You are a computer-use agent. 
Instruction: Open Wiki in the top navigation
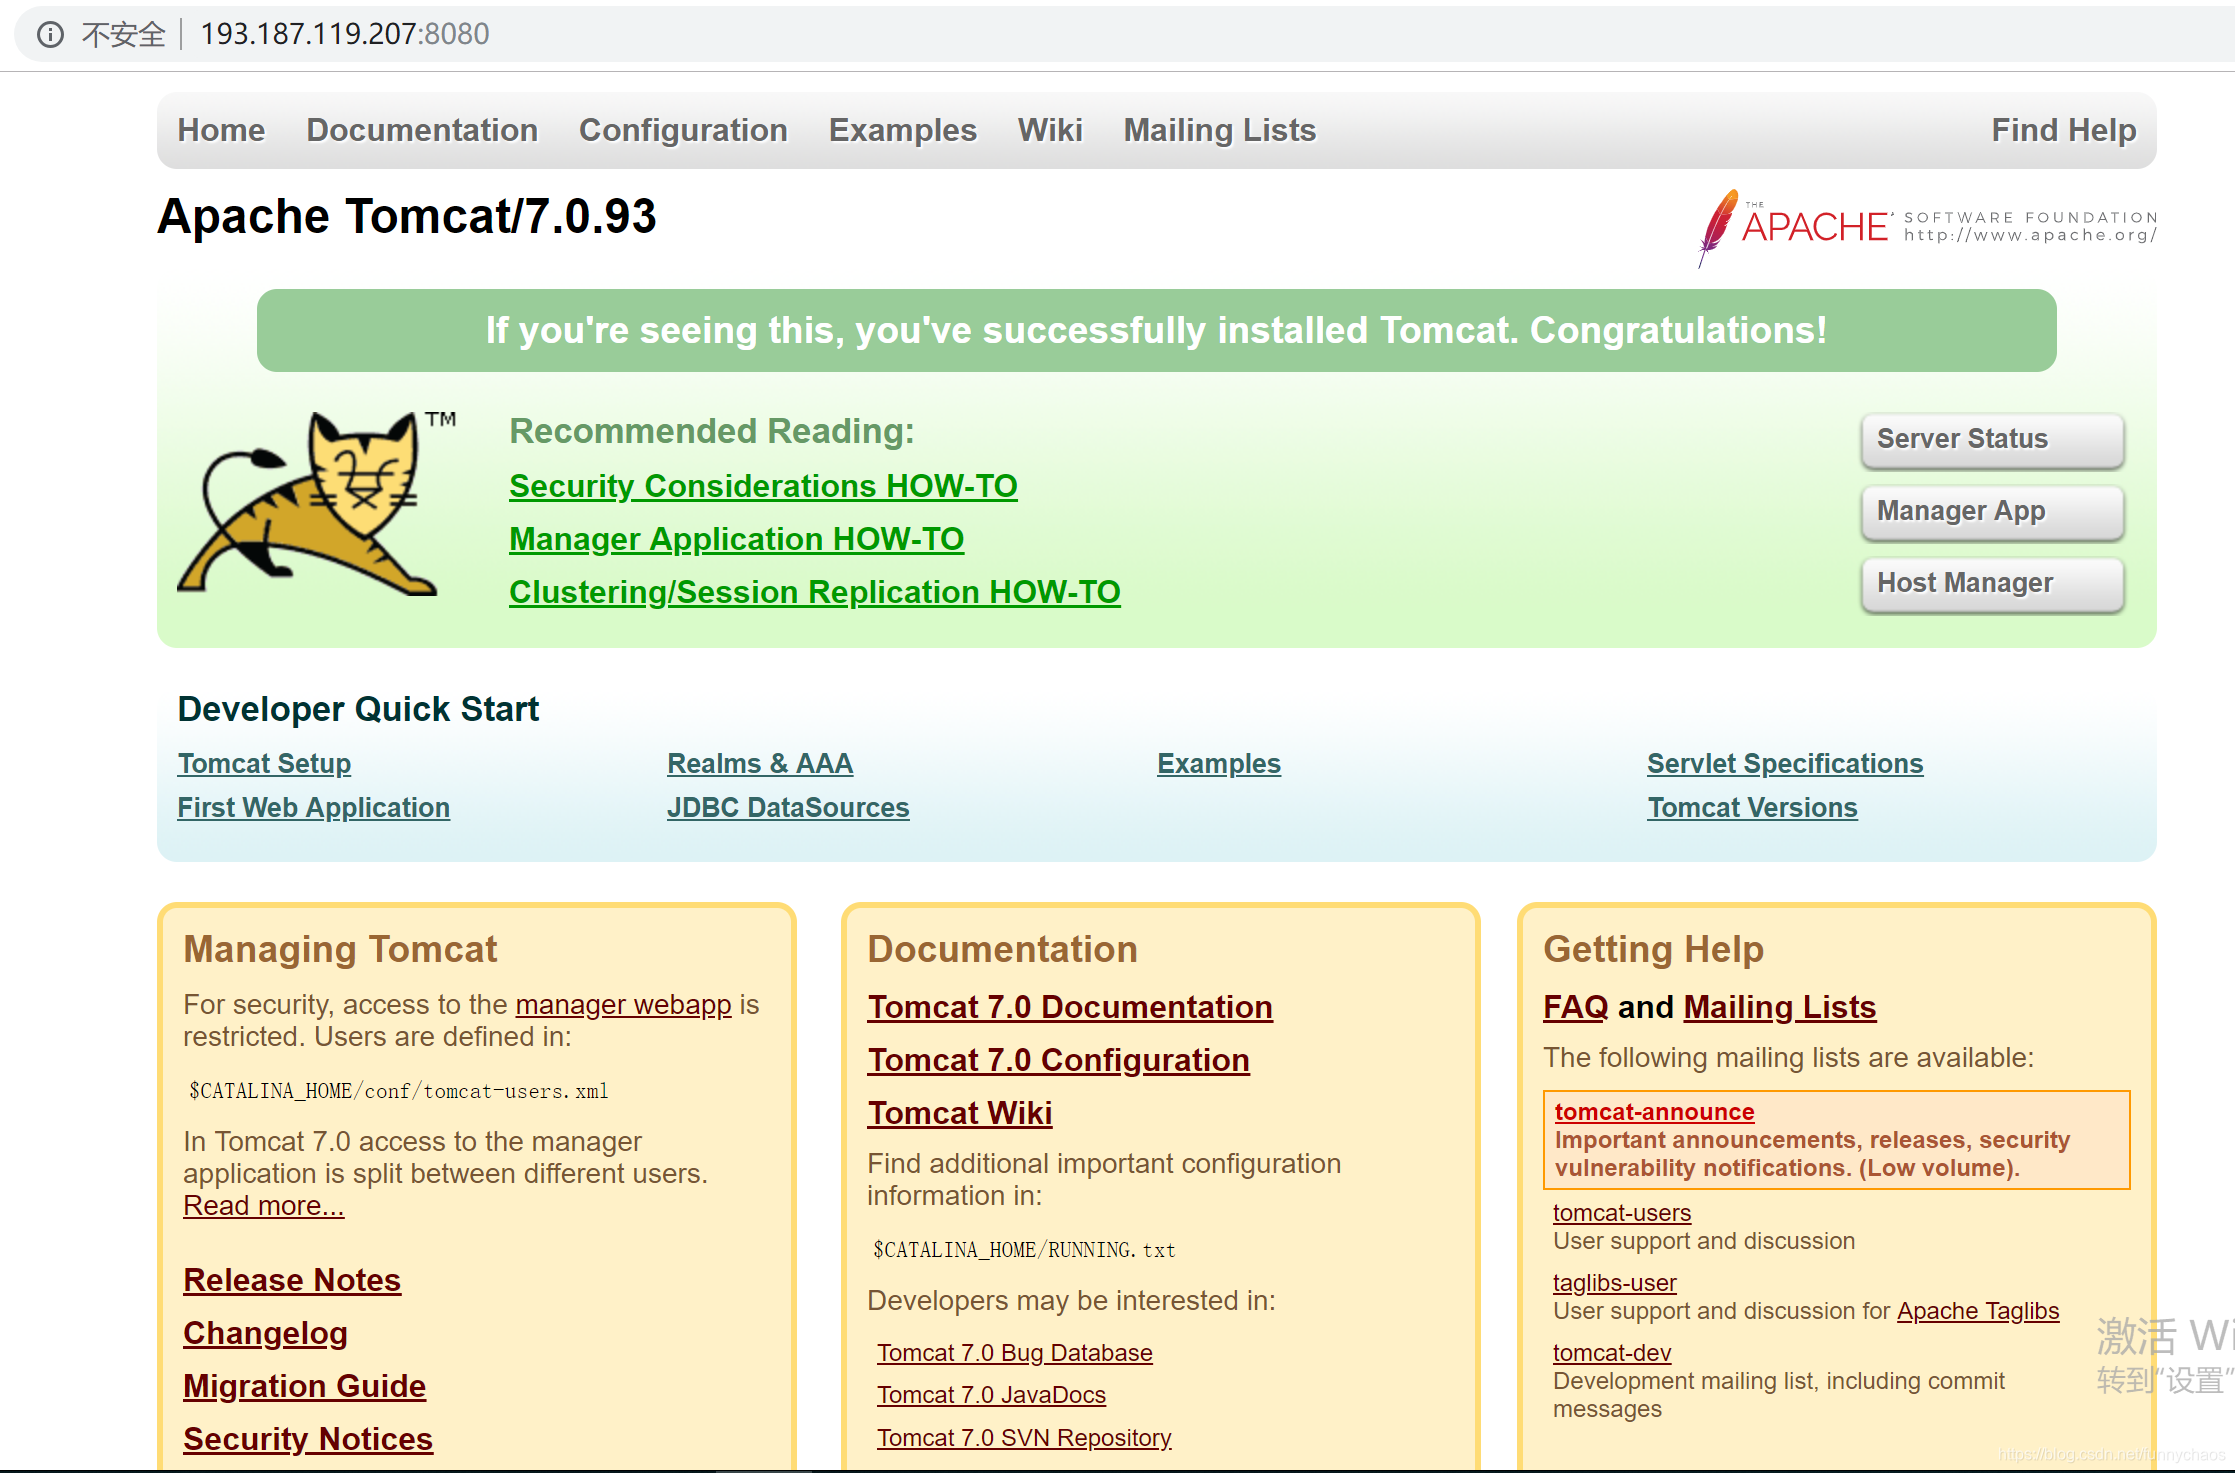(x=1050, y=130)
